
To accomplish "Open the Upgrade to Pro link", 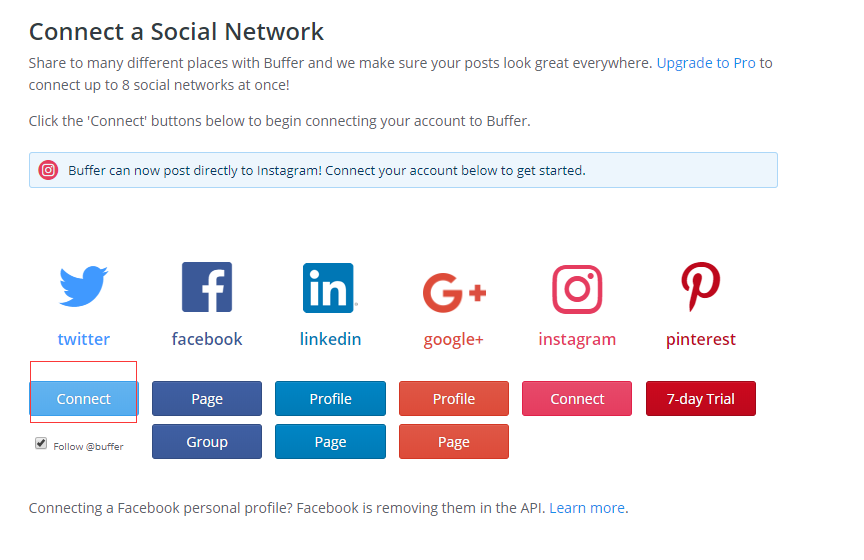I will click(706, 63).
